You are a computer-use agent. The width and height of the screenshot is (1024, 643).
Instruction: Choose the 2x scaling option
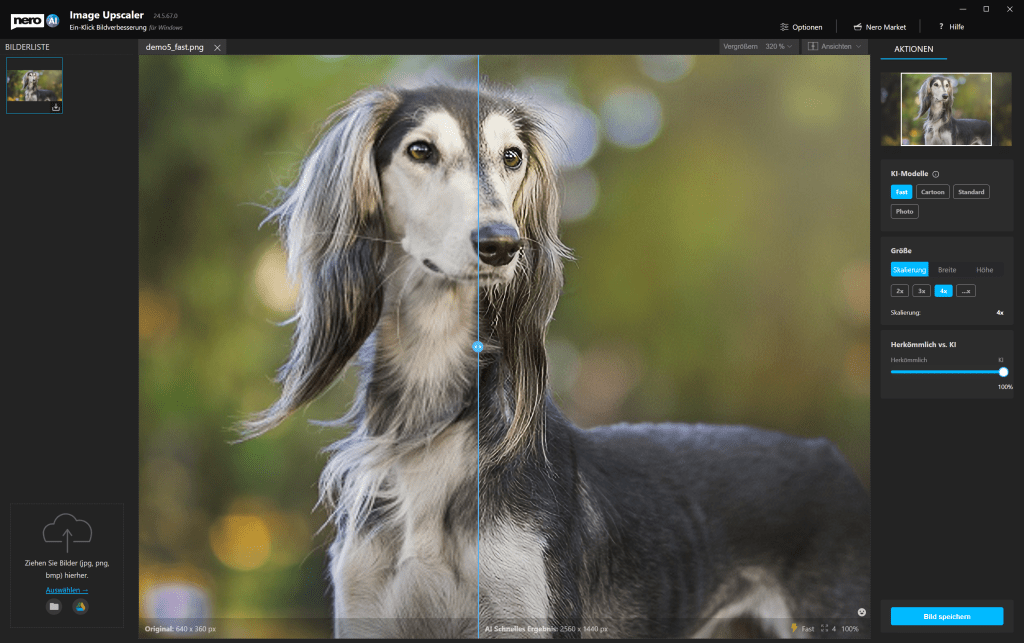[x=900, y=291]
